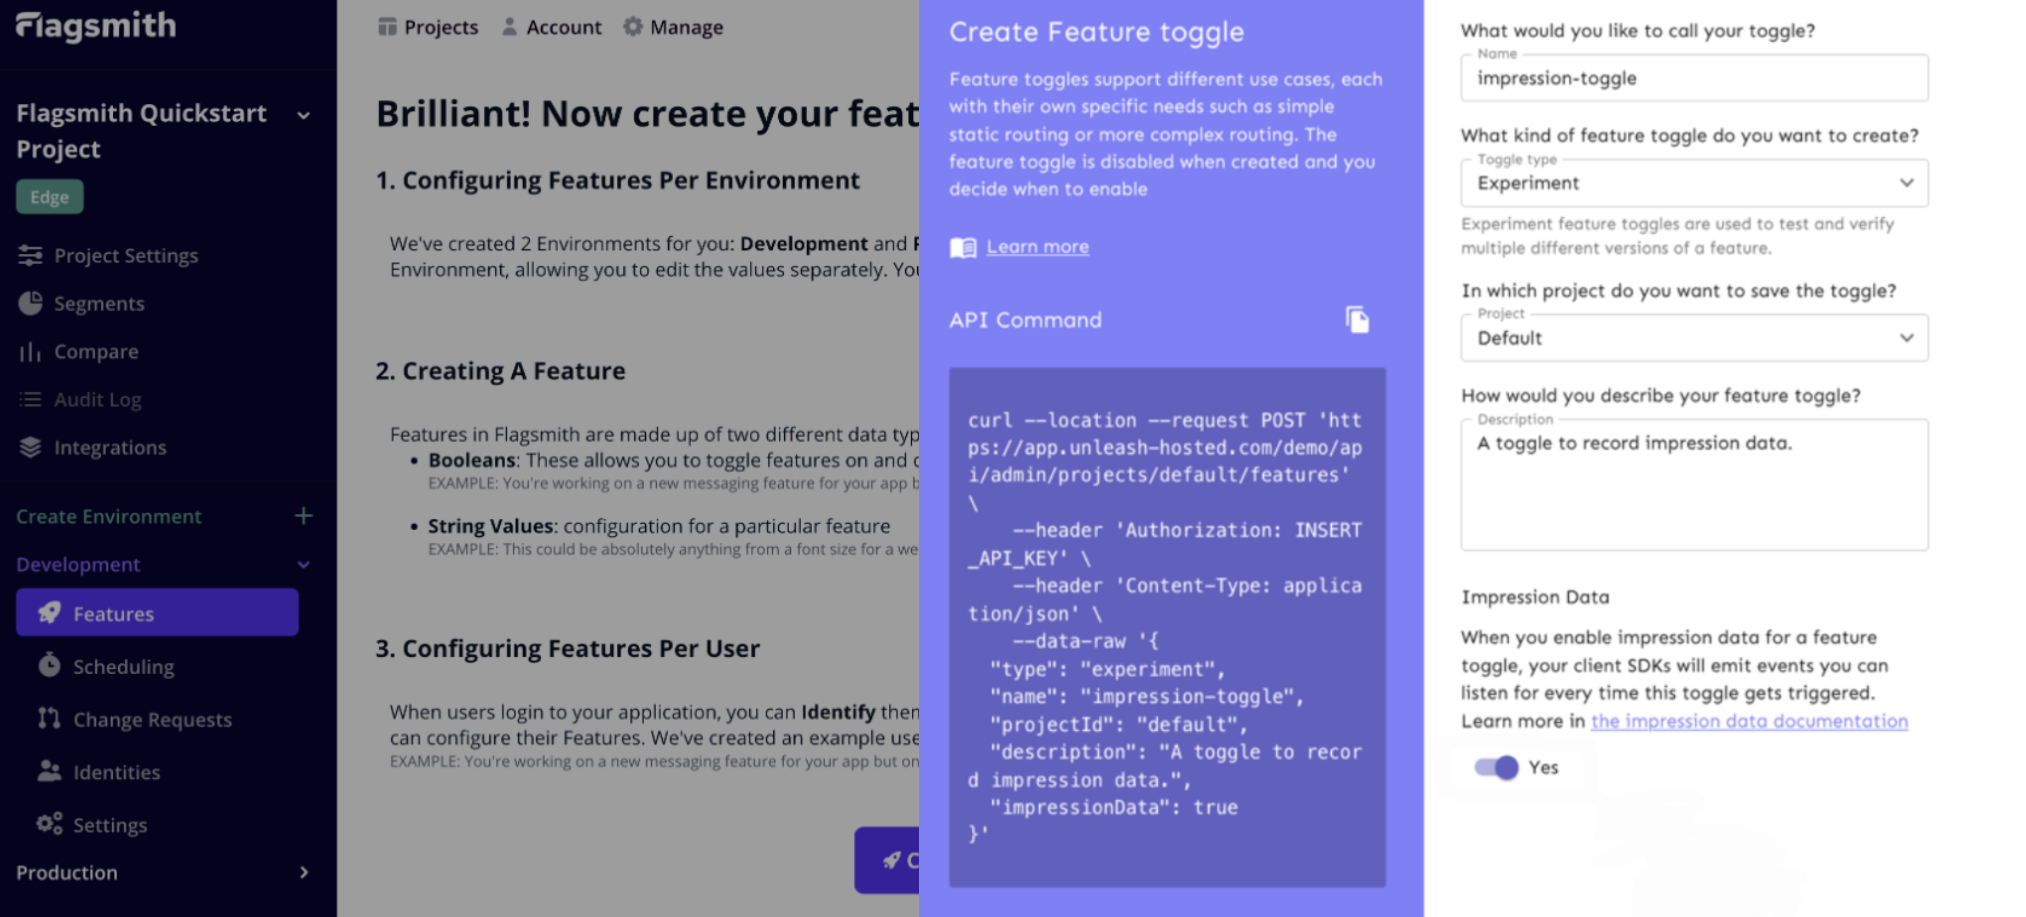Click the plus icon next to Create Environment

pyautogui.click(x=304, y=516)
